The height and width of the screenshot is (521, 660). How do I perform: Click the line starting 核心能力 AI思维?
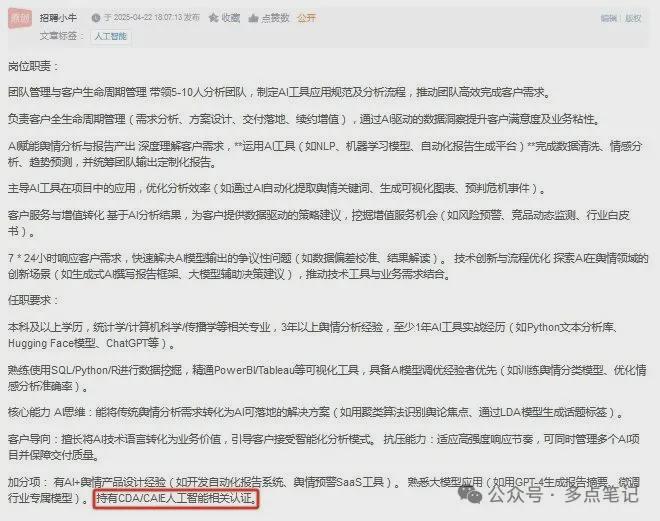[316, 412]
